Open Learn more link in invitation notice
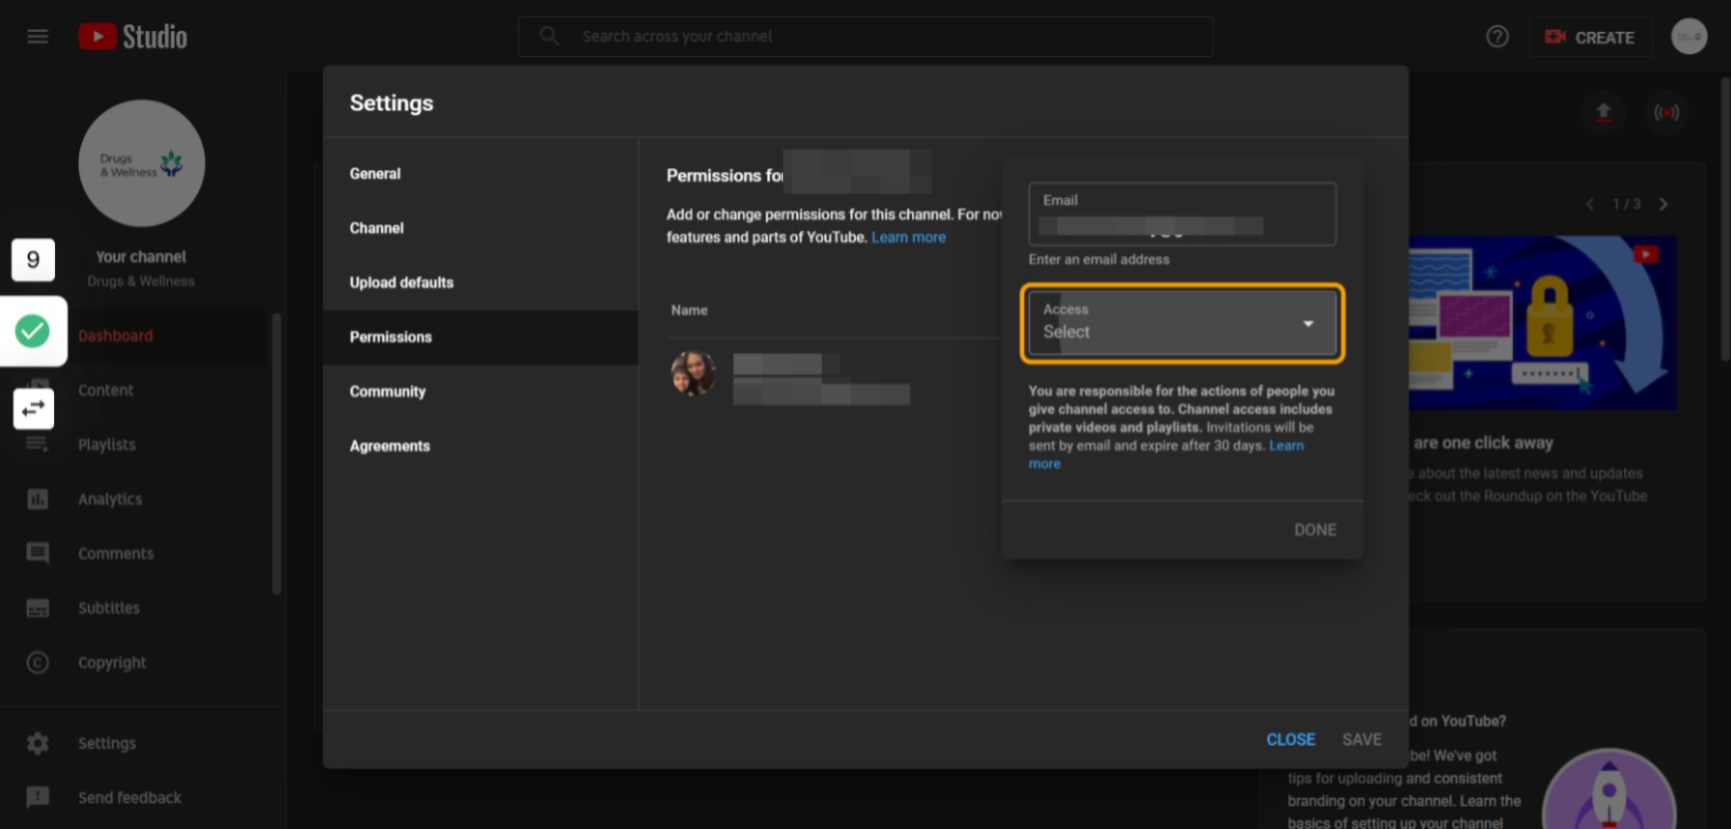1731x829 pixels. [1286, 446]
